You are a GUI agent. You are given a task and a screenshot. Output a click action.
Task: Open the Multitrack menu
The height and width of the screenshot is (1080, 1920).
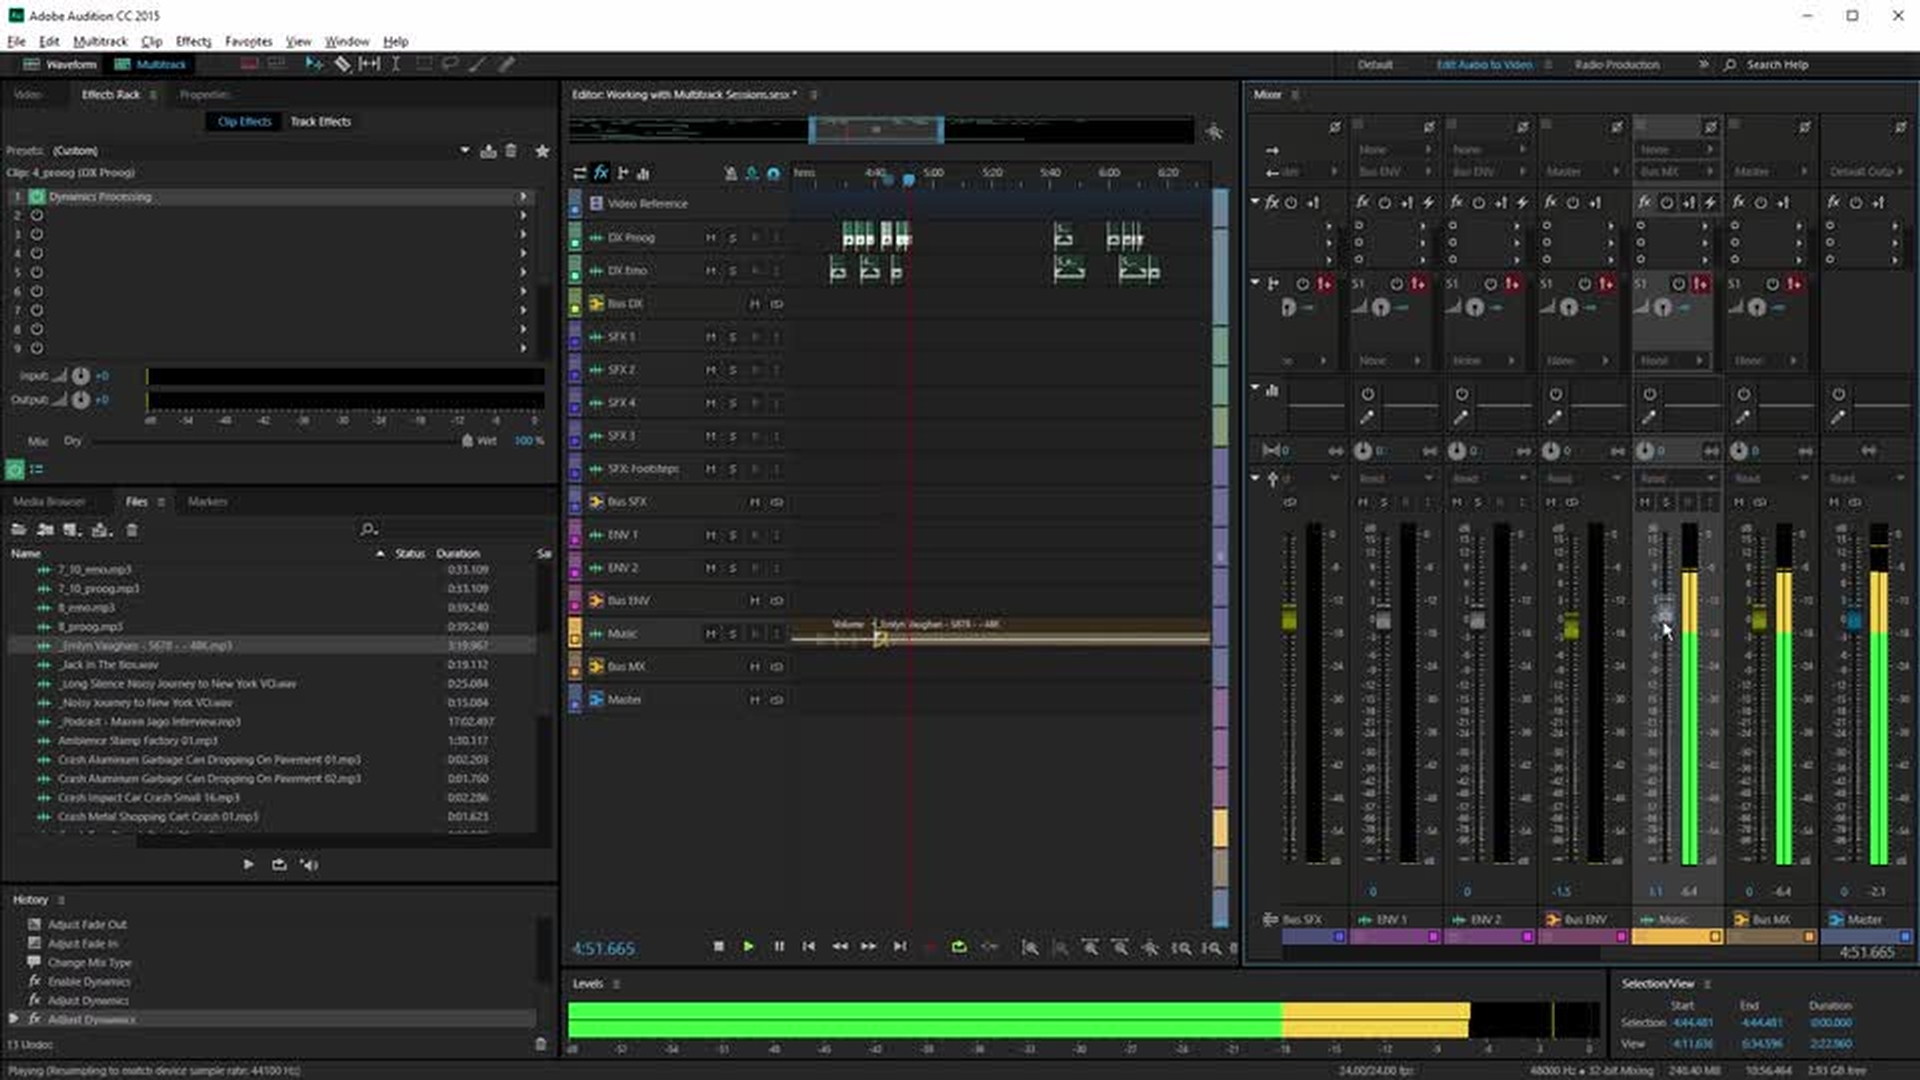pos(100,41)
